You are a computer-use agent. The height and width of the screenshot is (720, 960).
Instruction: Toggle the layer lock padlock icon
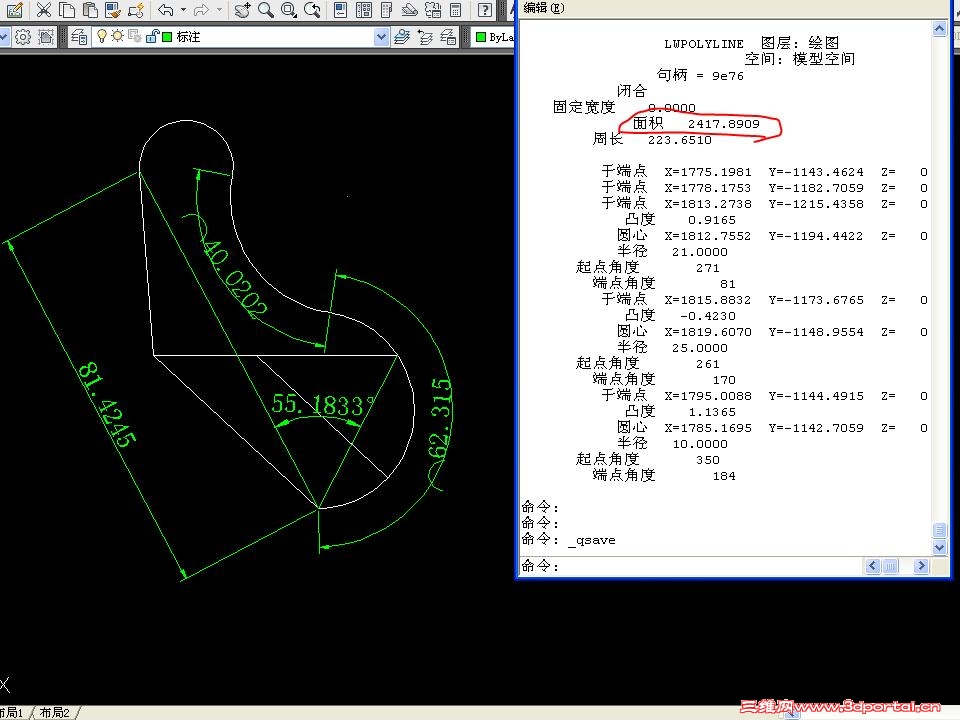[x=152, y=36]
